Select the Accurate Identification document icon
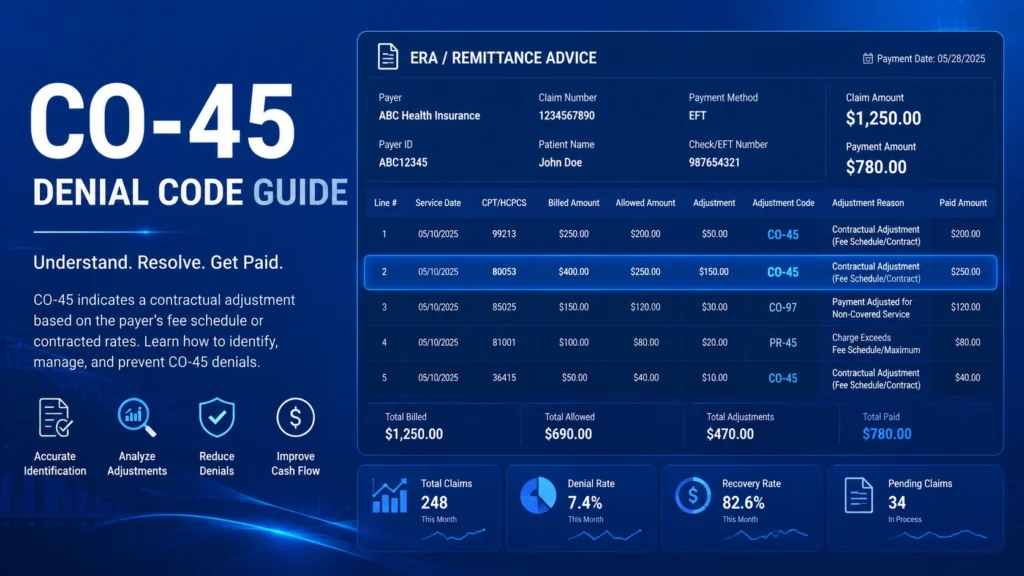This screenshot has width=1024, height=576. [55, 417]
